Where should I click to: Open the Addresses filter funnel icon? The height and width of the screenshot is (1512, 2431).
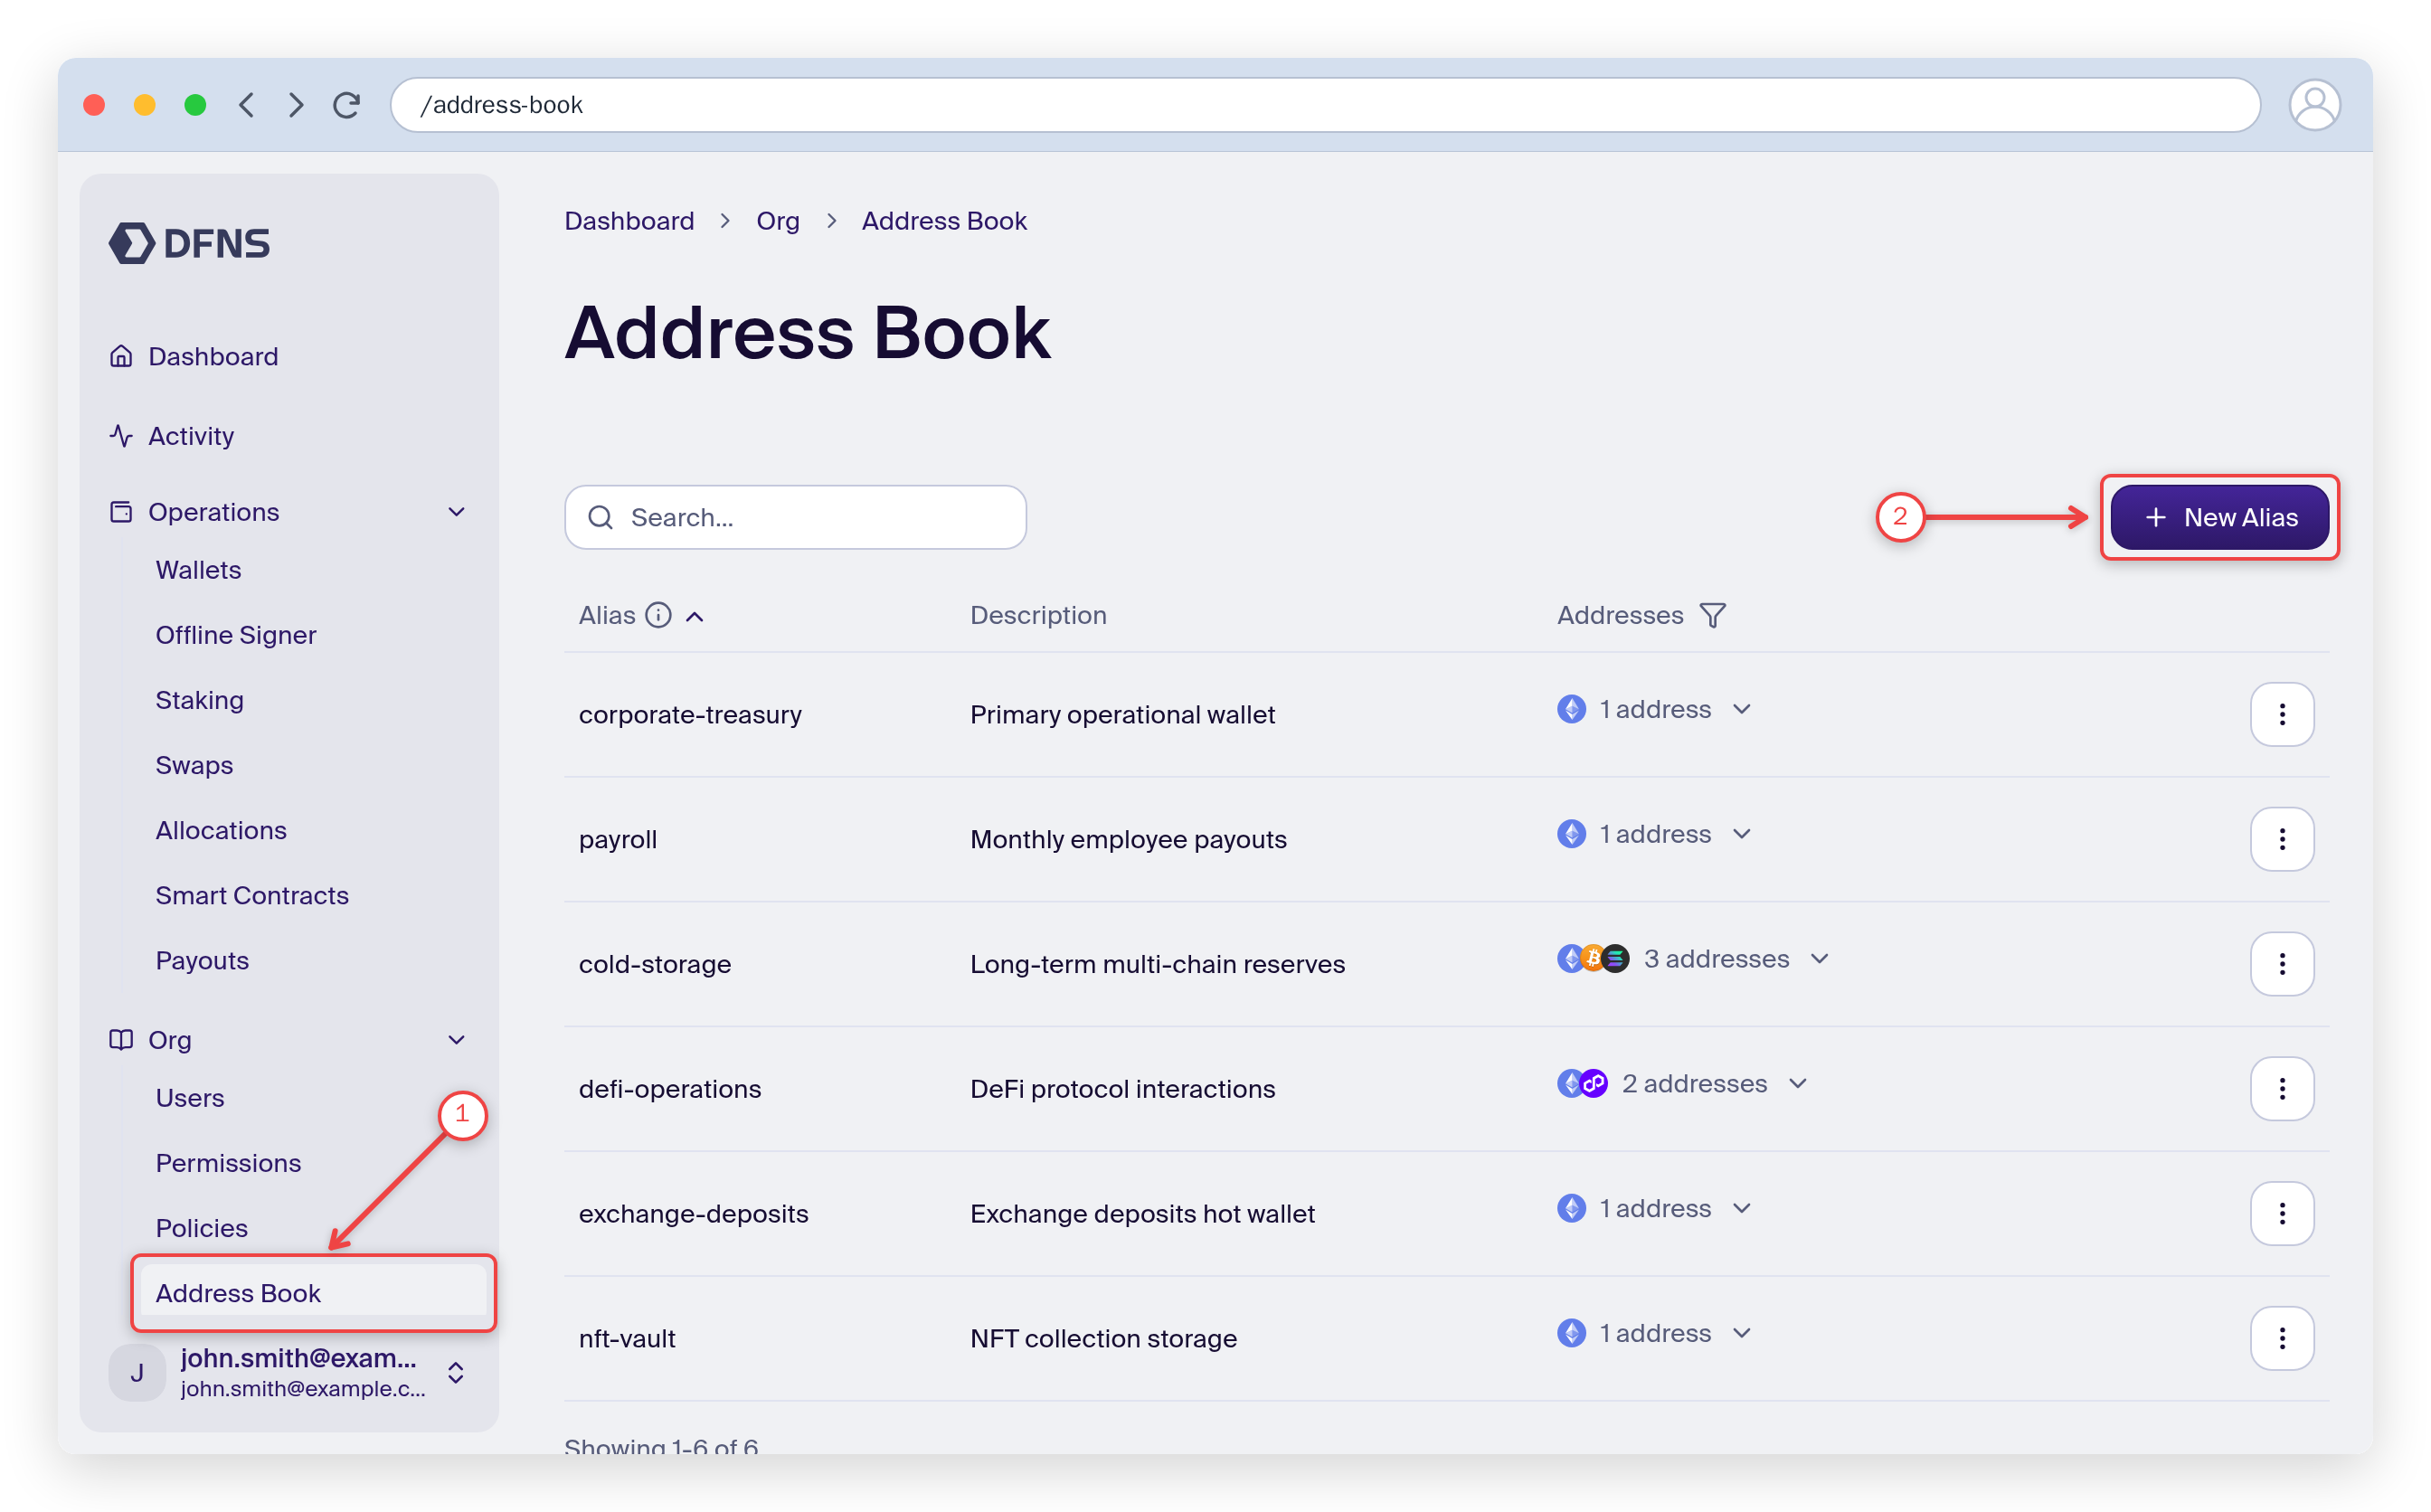1713,615
